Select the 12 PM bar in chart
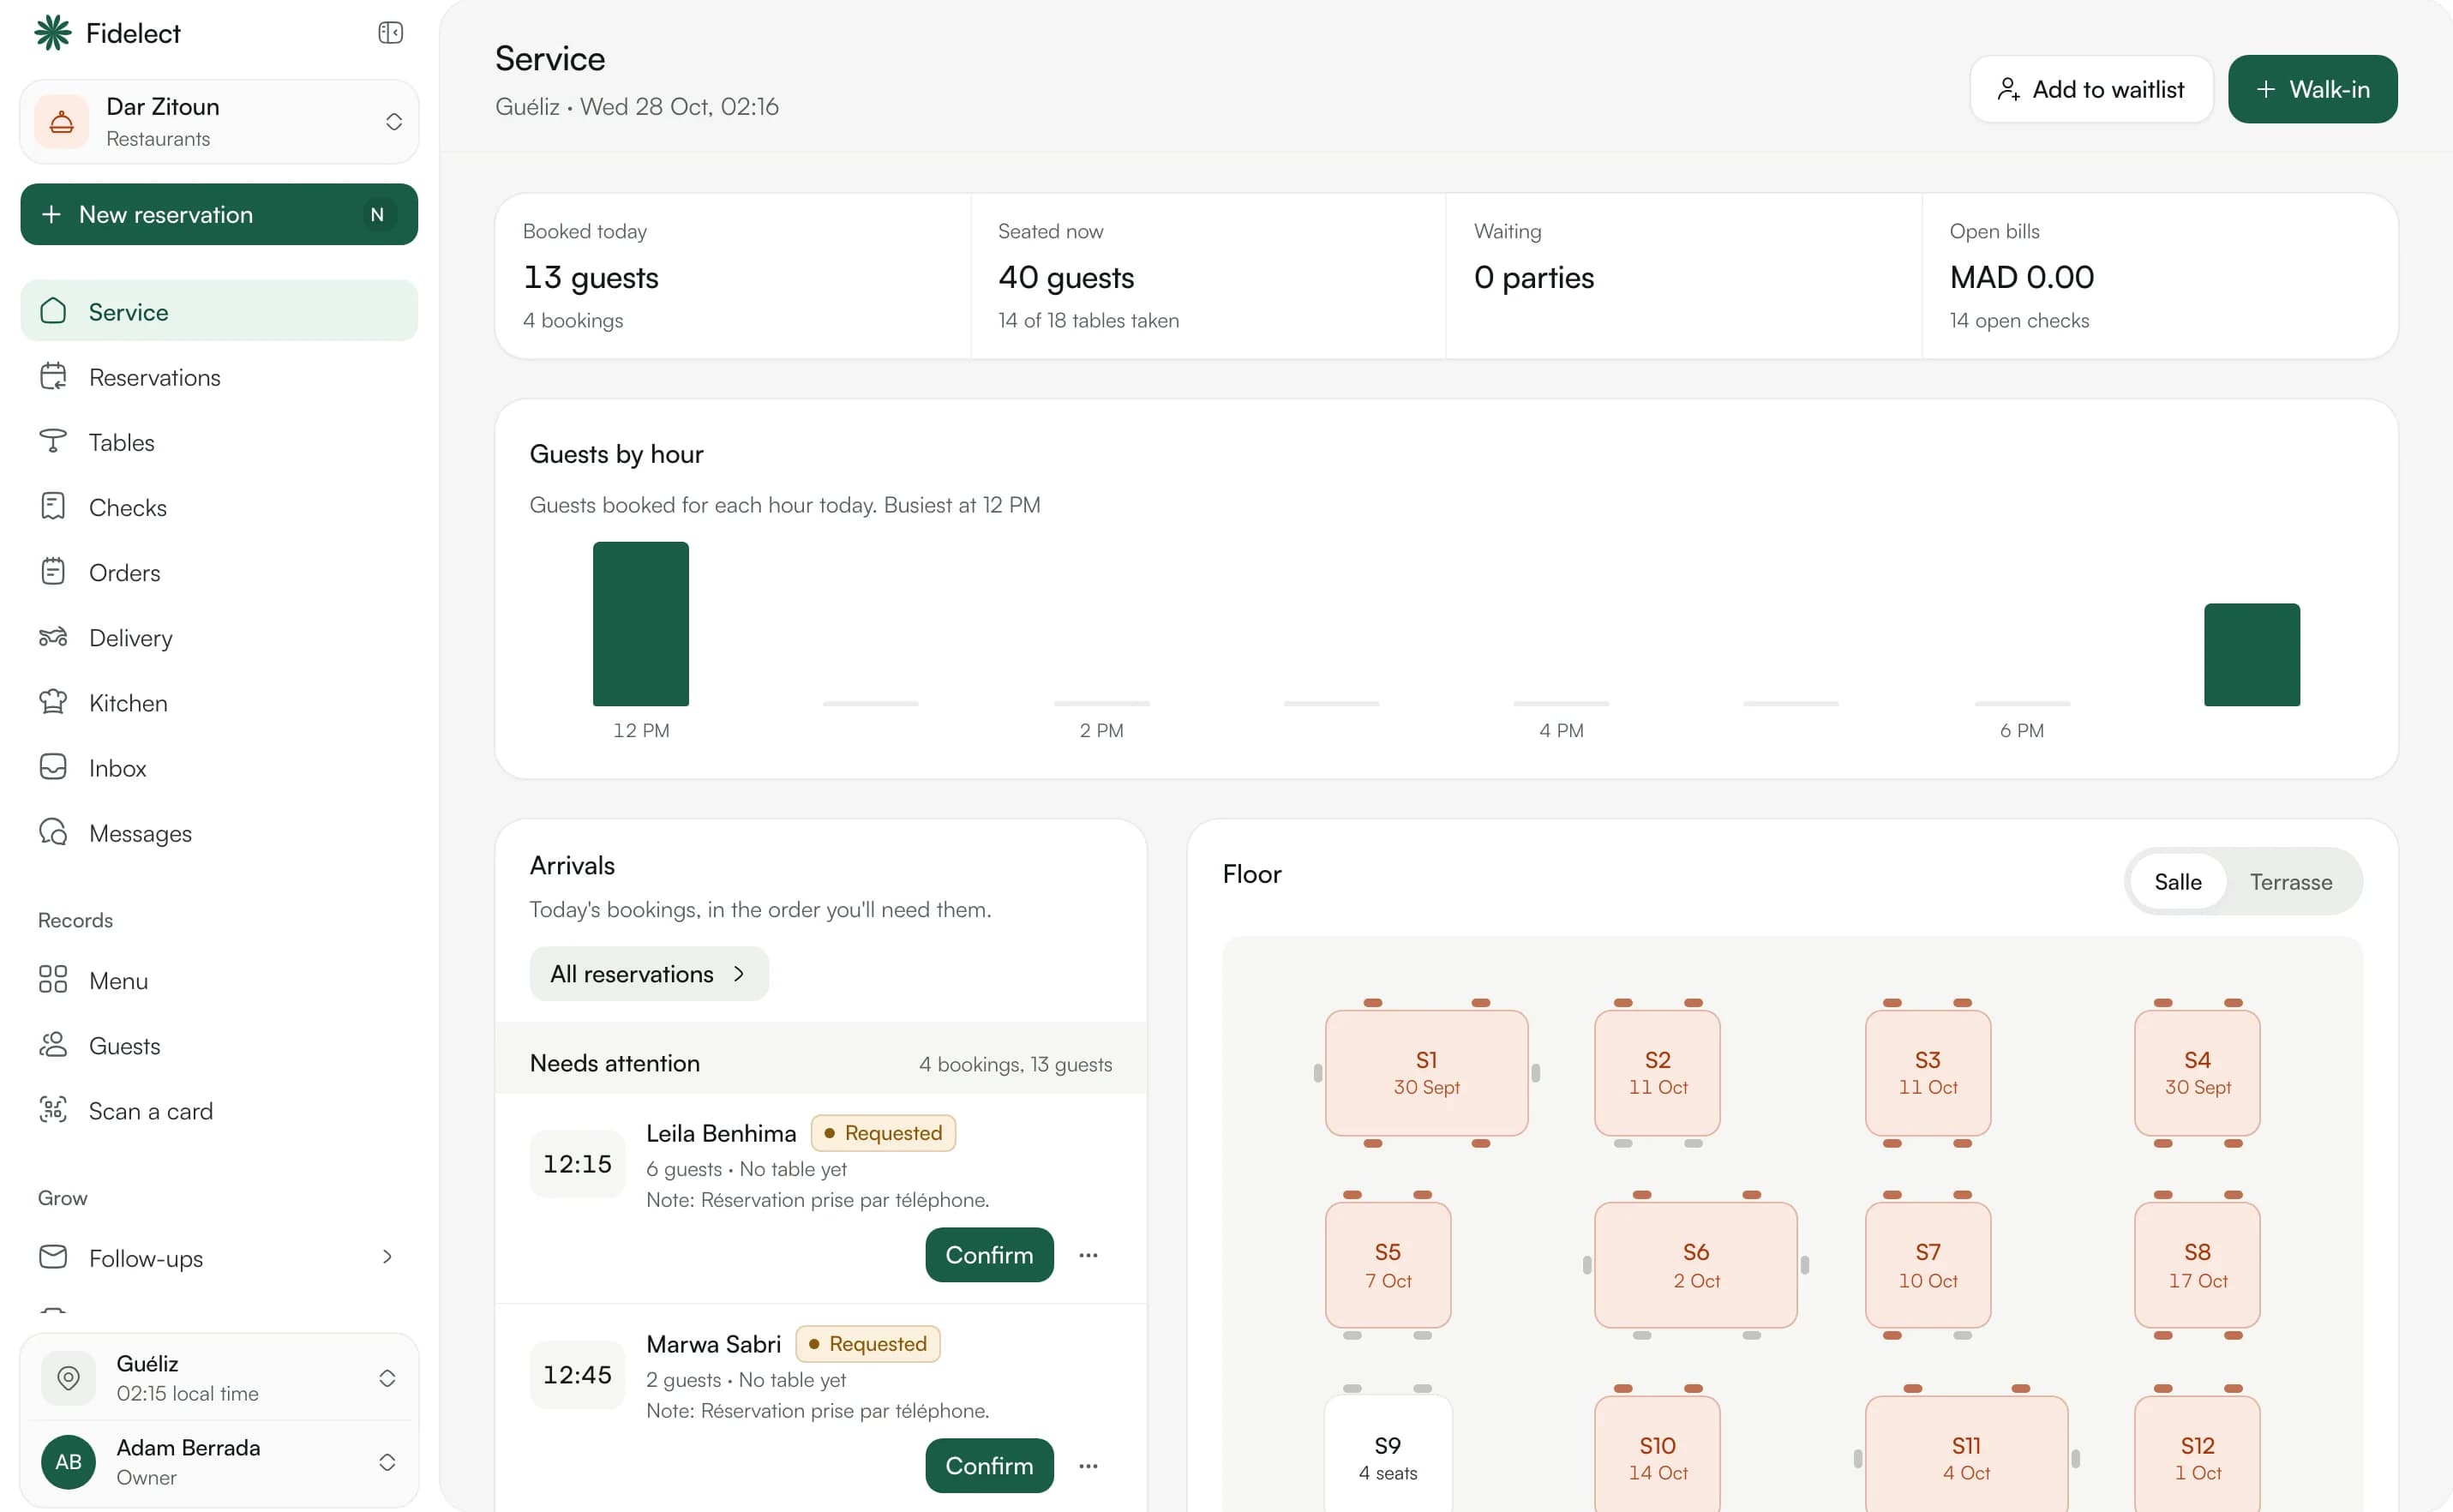The image size is (2453, 1512). [640, 623]
